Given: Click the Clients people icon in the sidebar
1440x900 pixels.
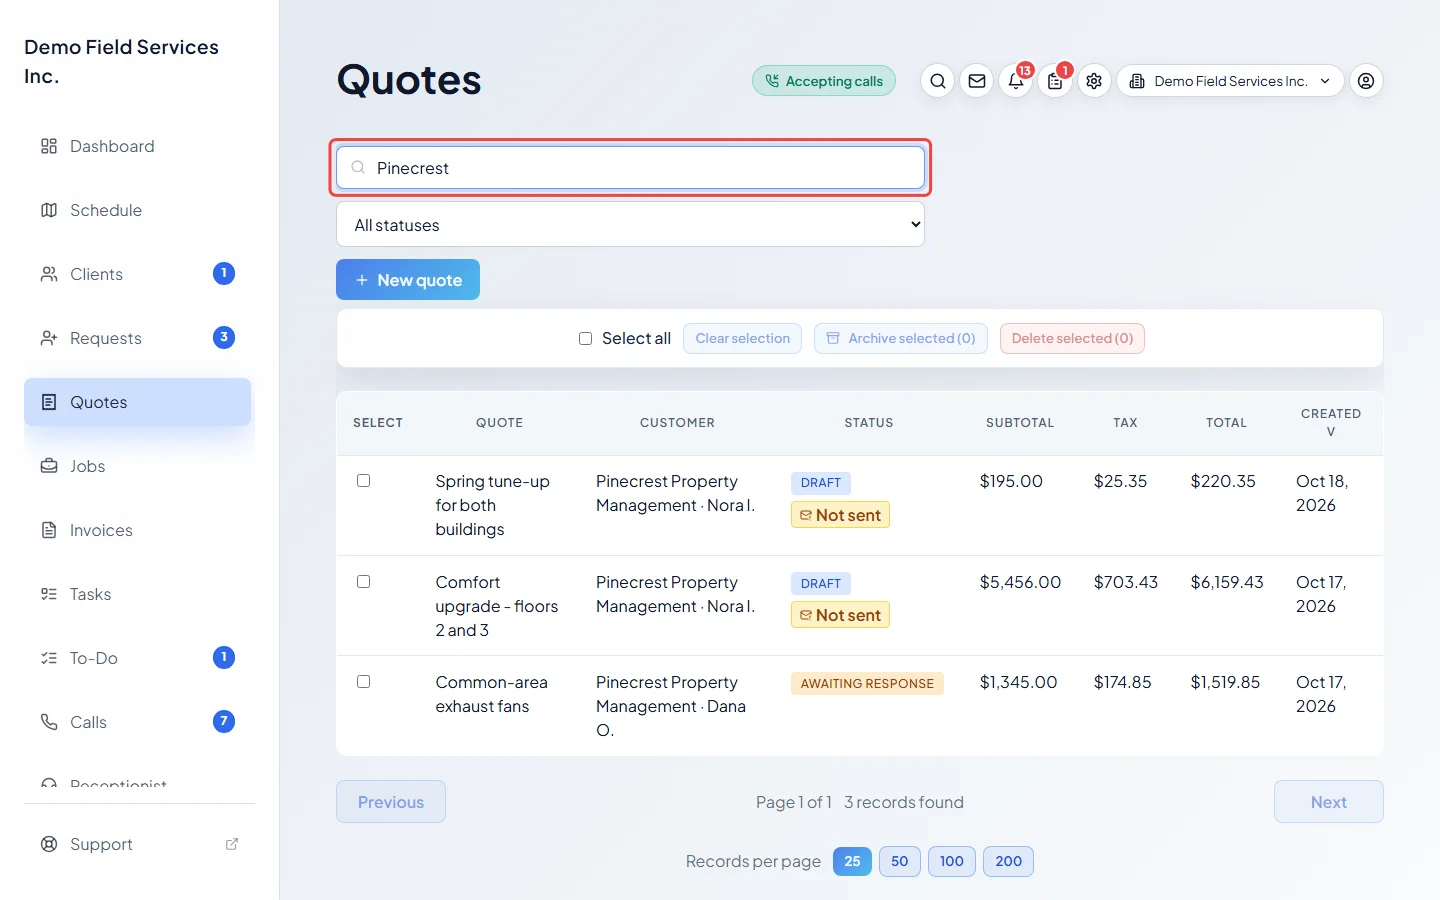Looking at the screenshot, I should tap(49, 274).
